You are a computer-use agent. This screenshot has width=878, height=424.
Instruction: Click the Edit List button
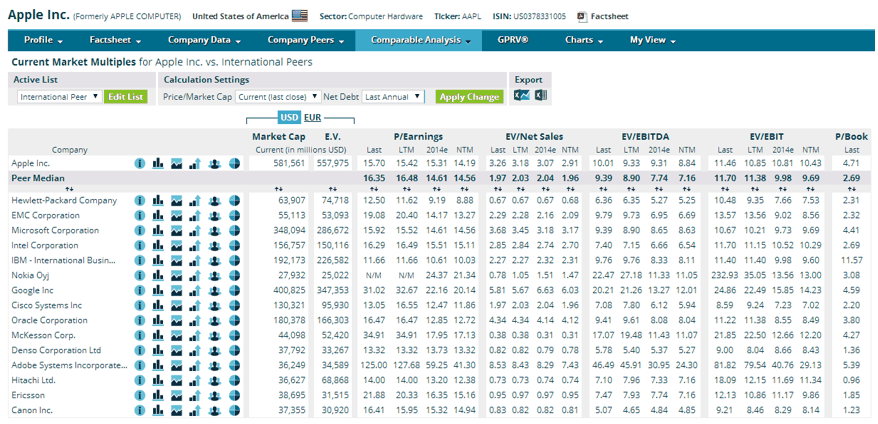coord(125,97)
